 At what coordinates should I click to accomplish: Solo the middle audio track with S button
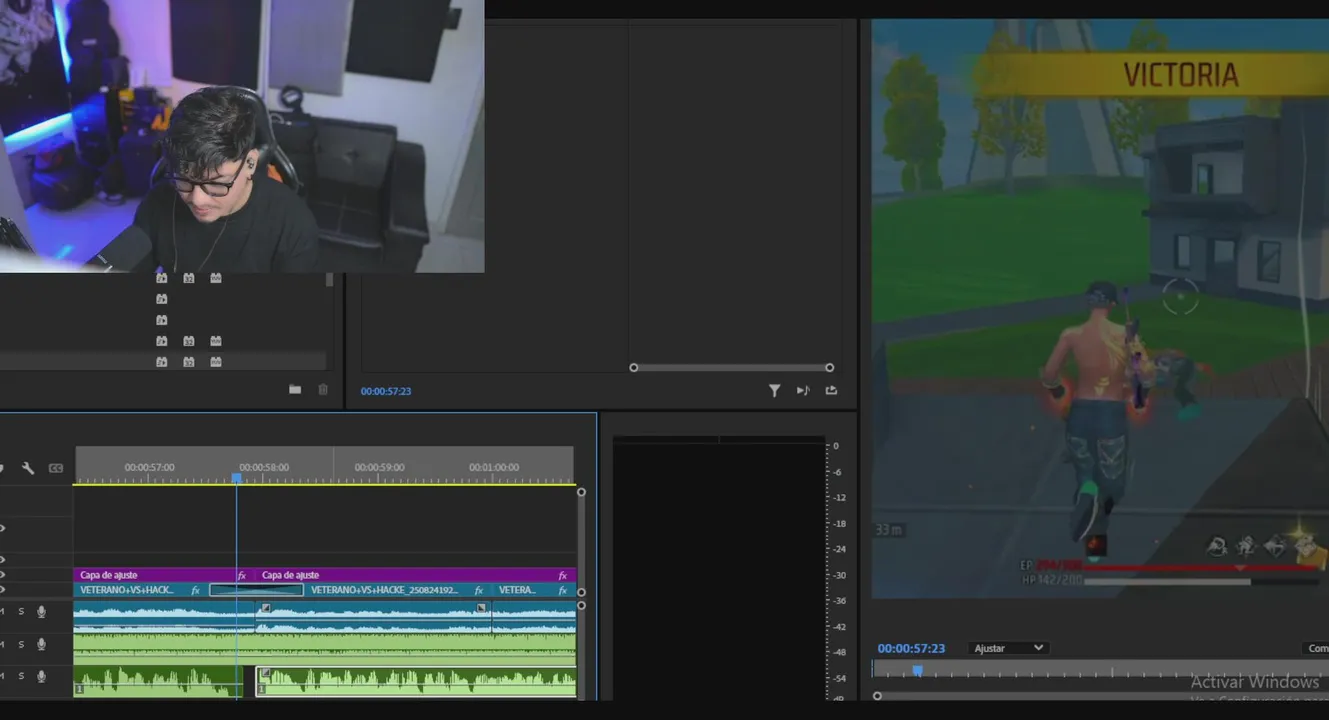[21, 644]
